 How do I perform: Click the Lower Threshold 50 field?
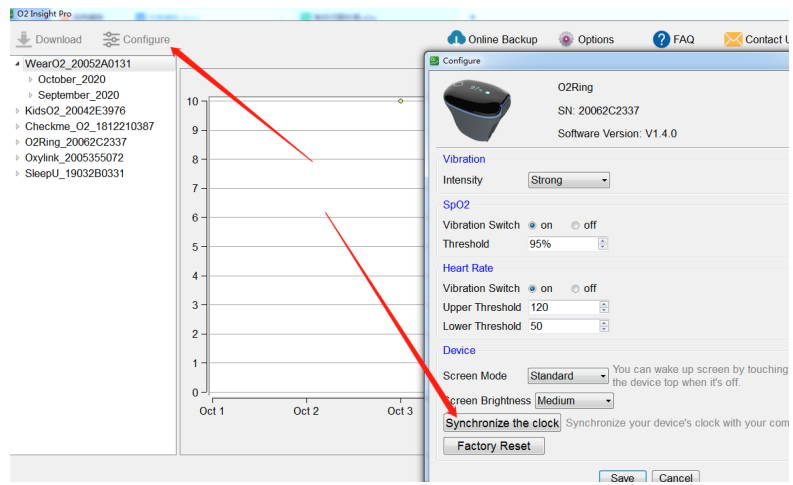pyautogui.click(x=563, y=326)
